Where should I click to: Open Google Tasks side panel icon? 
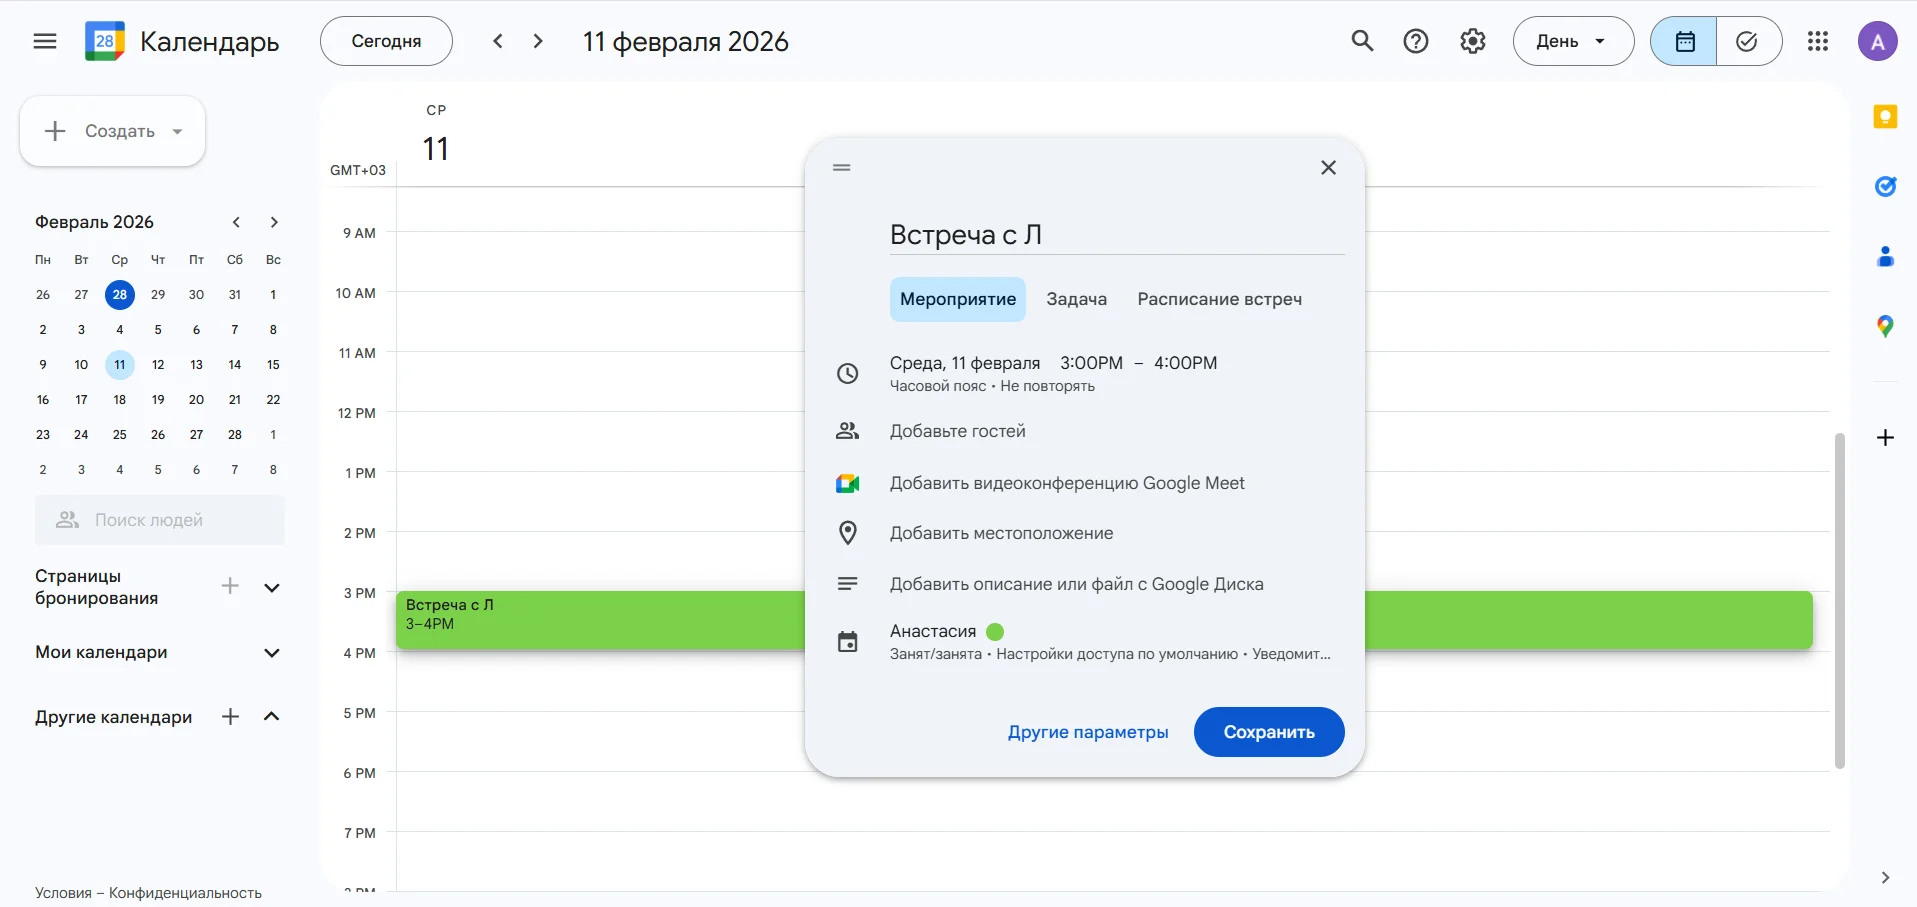pos(1885,187)
